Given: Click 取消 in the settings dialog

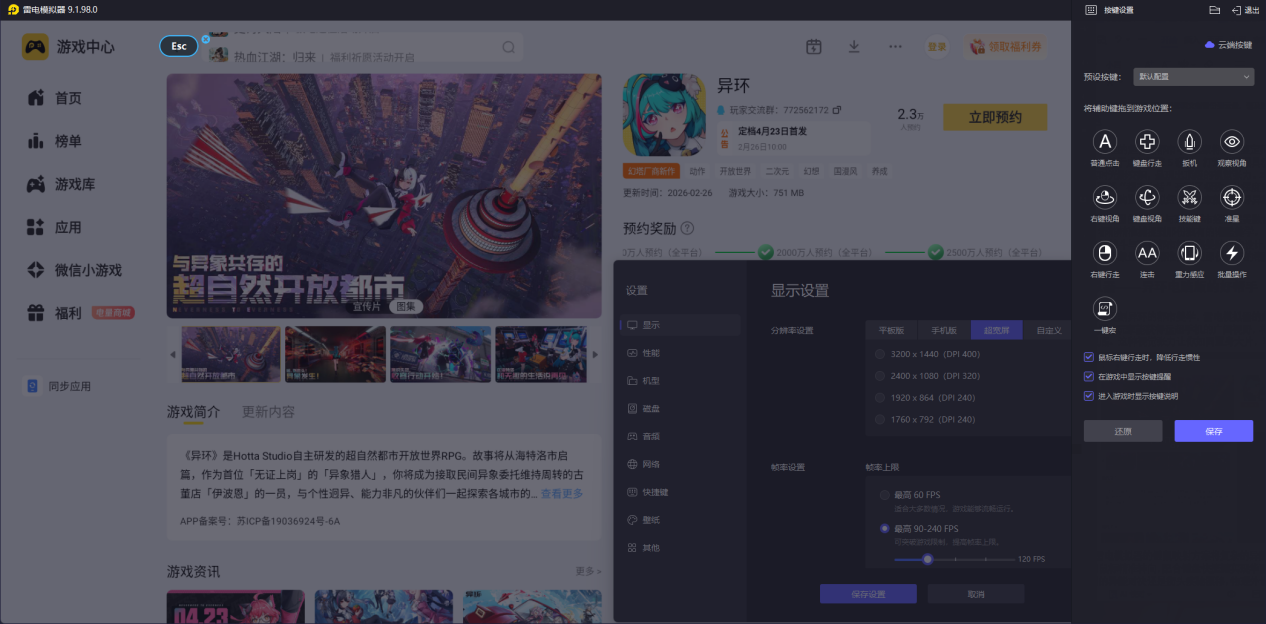Looking at the screenshot, I should (x=976, y=594).
